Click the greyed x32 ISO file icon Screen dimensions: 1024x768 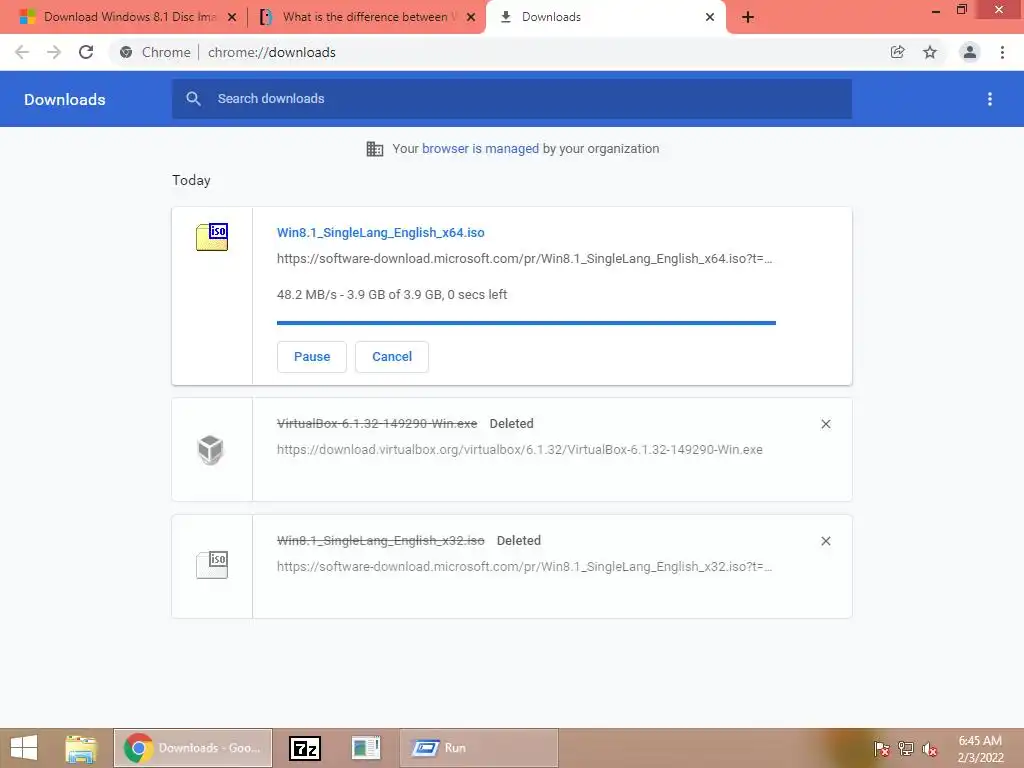[x=212, y=565]
